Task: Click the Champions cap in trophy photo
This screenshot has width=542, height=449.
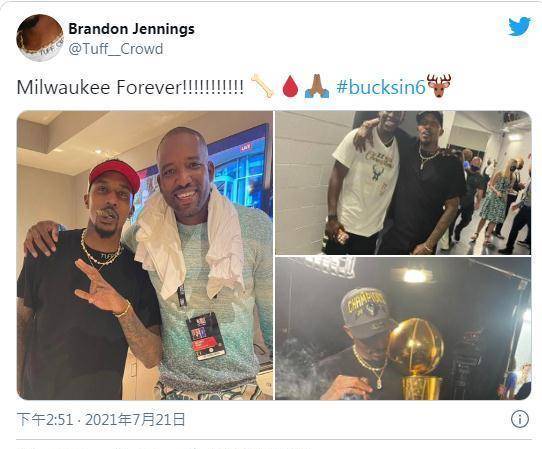Action: coord(366,312)
